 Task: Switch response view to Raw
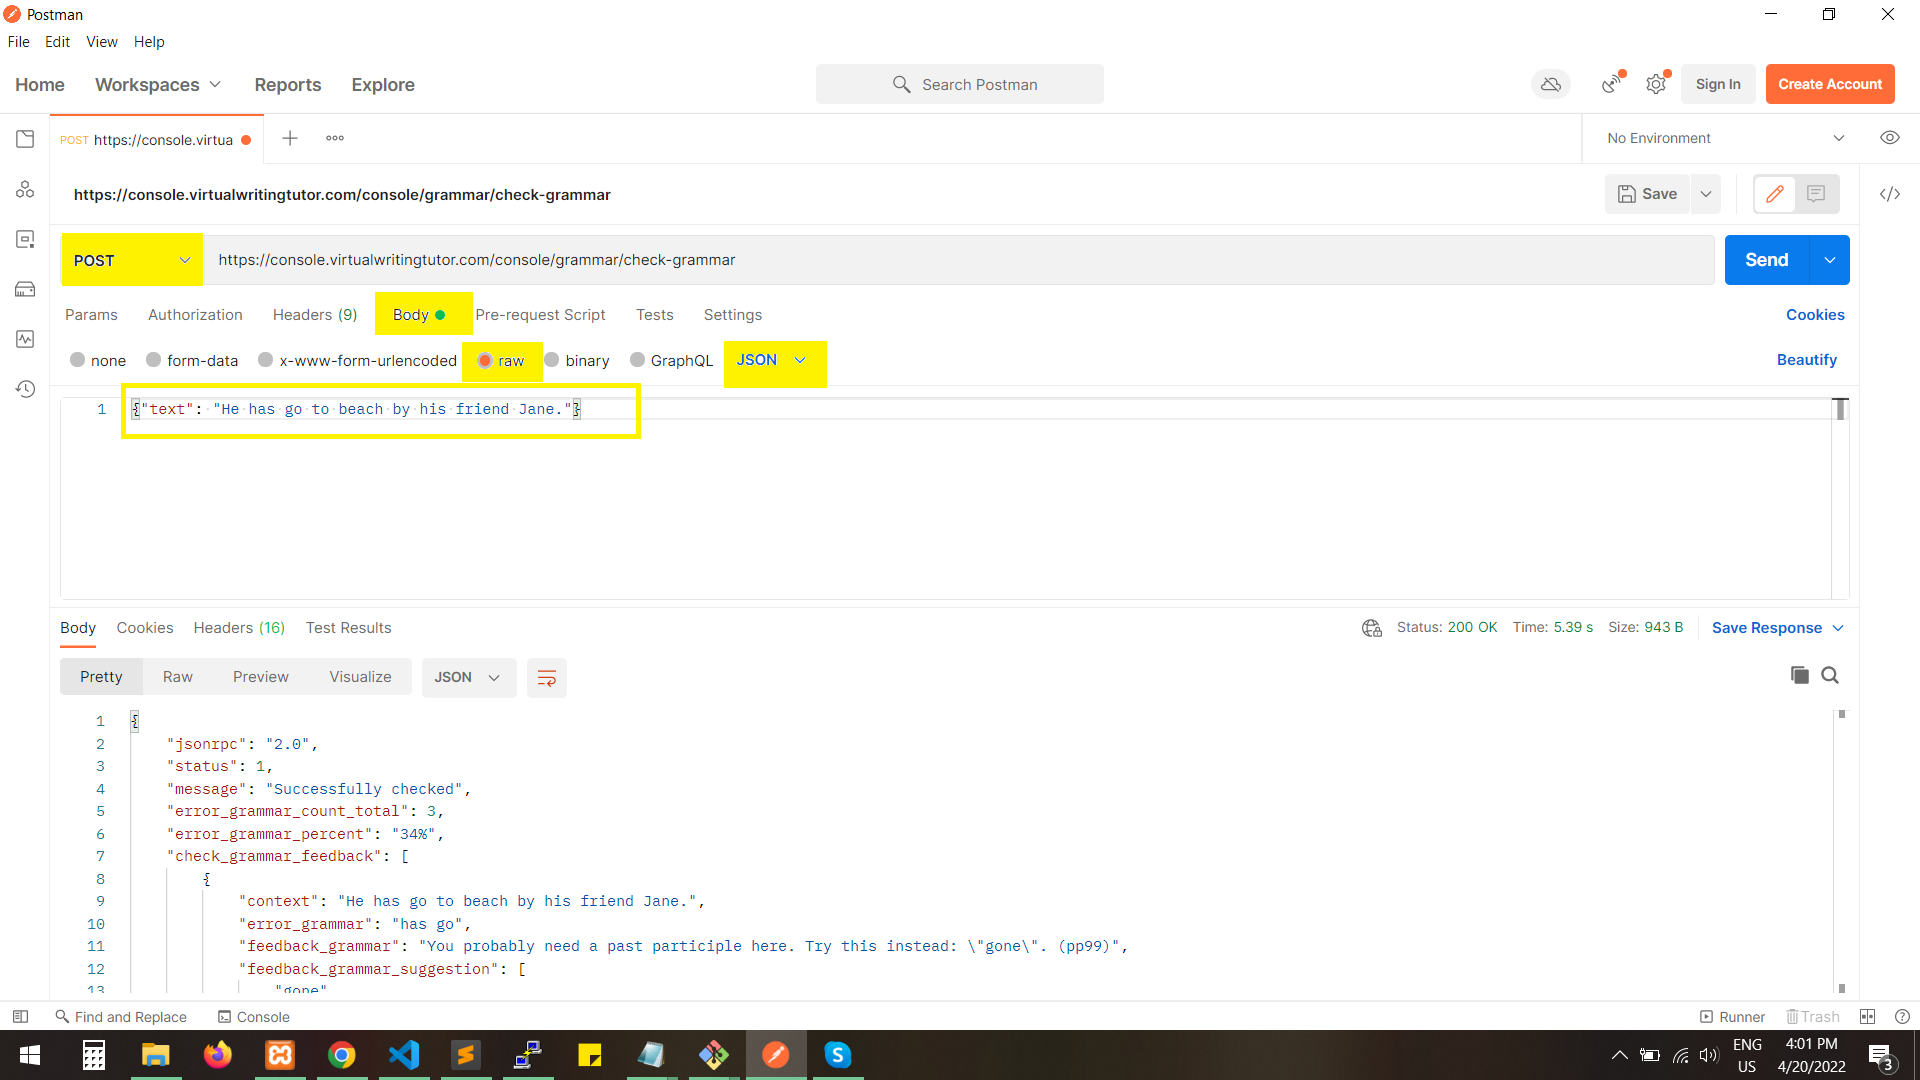(x=178, y=677)
